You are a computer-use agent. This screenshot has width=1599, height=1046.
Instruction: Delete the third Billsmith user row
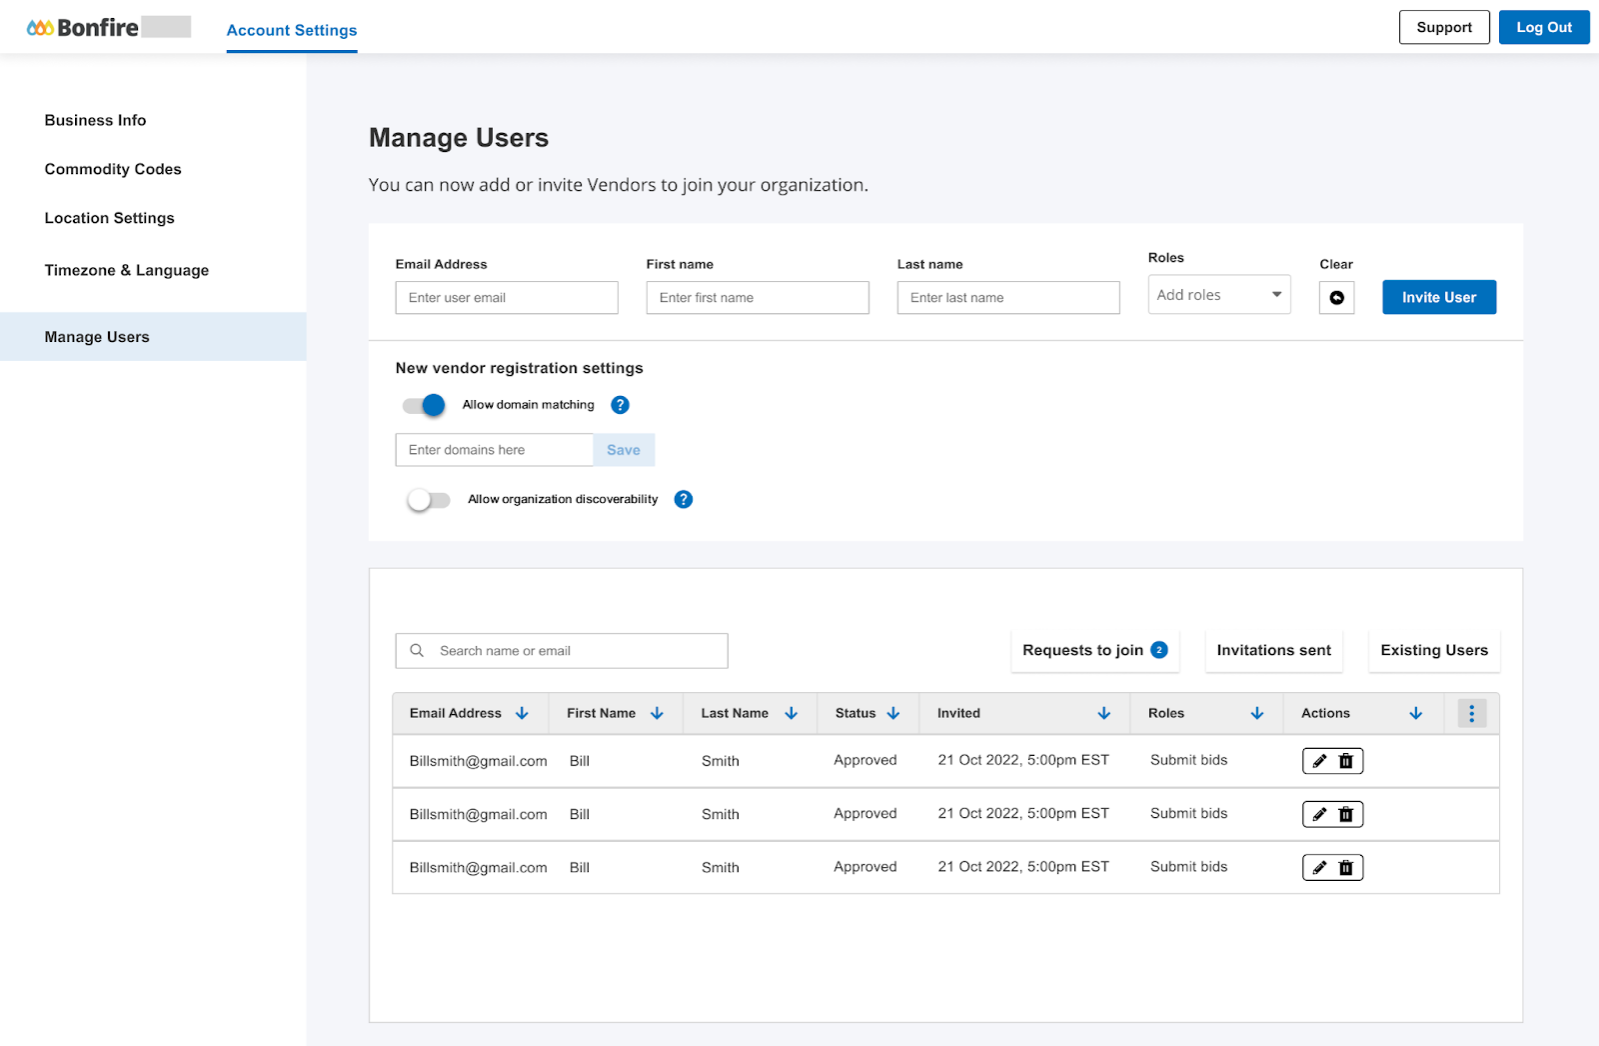pos(1346,867)
